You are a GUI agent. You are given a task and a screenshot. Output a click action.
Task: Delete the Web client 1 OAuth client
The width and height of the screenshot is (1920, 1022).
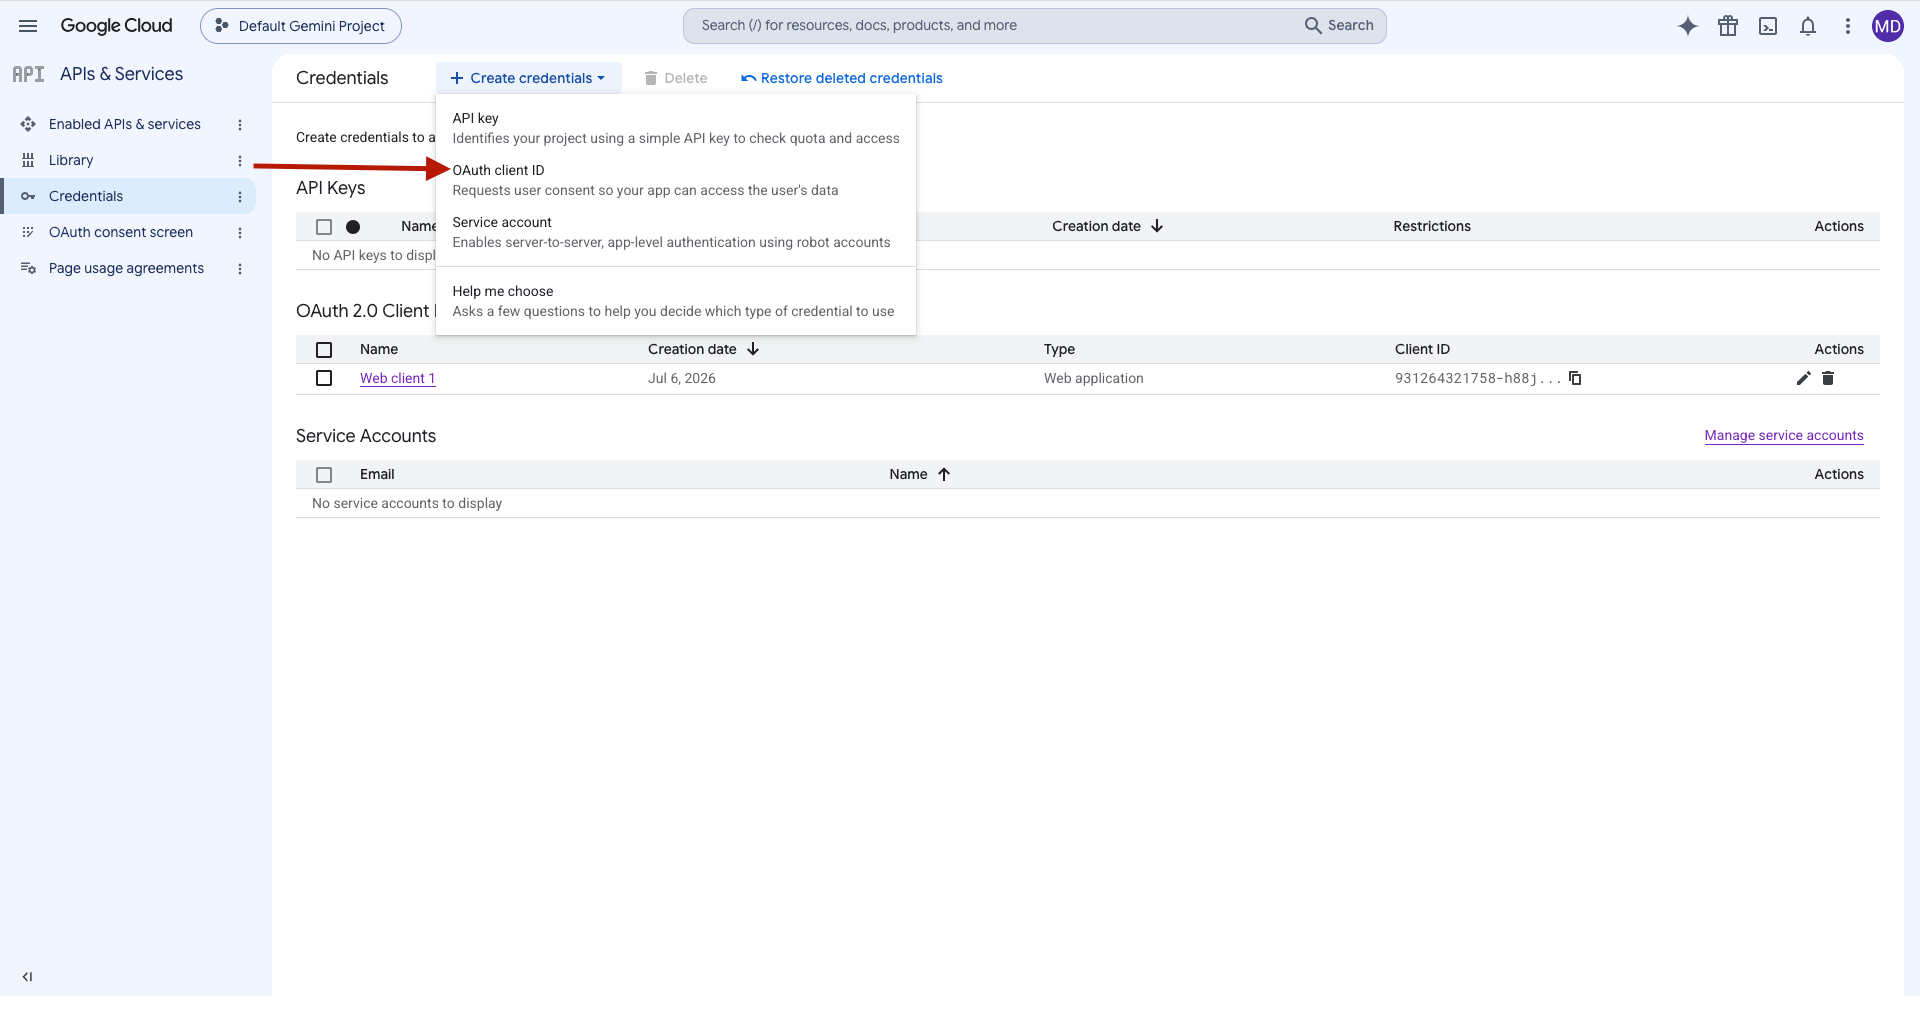tap(1828, 378)
